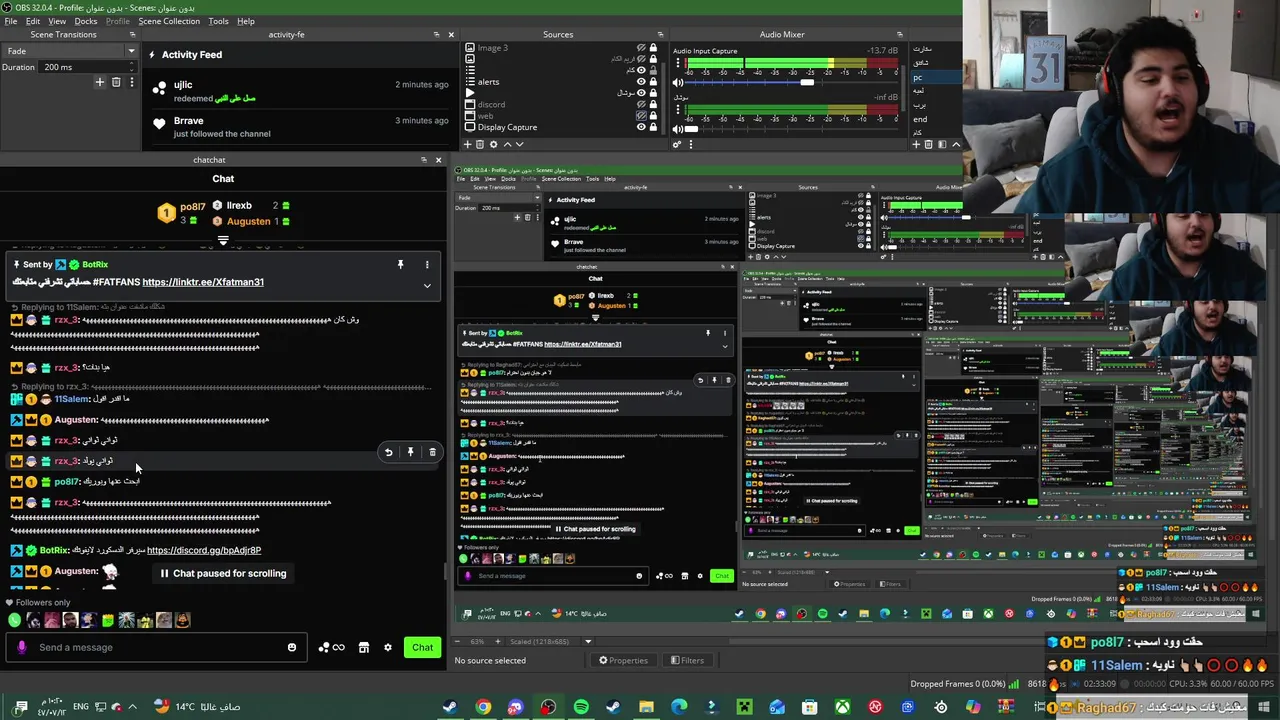Open preview scaling dropdown next to Scaled label
Screen dimensions: 1280x720
click(x=588, y=641)
